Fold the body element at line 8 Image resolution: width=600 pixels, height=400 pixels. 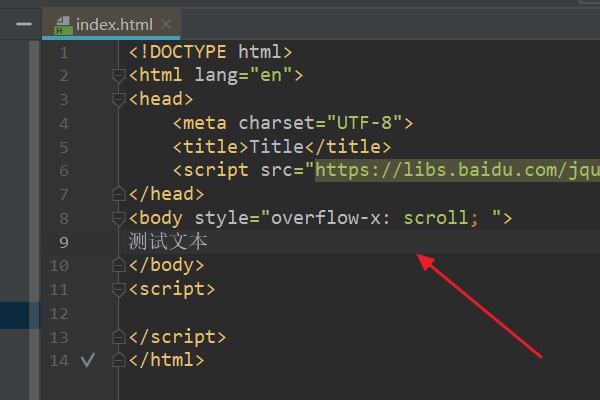(119, 218)
